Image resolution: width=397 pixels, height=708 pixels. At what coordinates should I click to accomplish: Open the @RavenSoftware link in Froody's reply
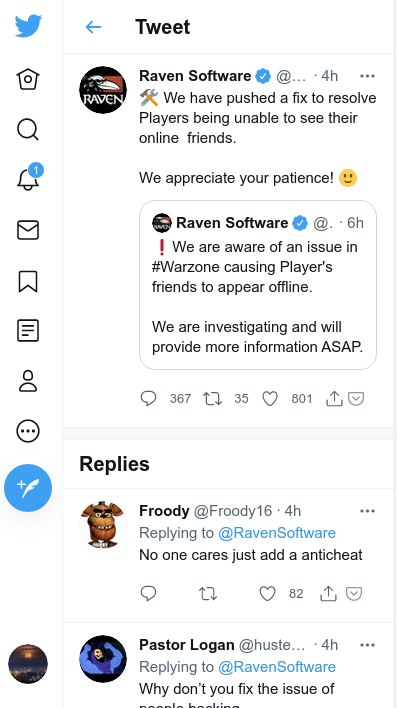point(277,533)
